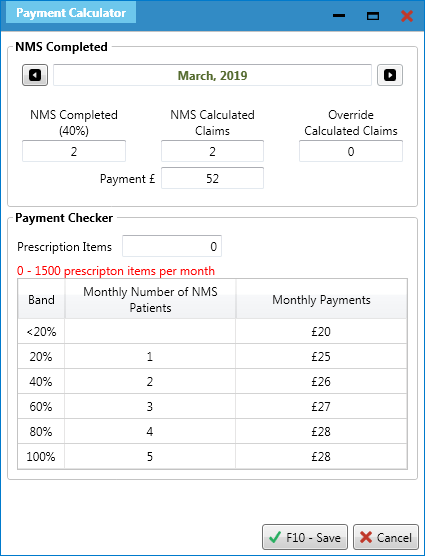Viewport: 425px width, 556px height.
Task: Click the NMS Calculated Claims field
Action: pos(212,151)
